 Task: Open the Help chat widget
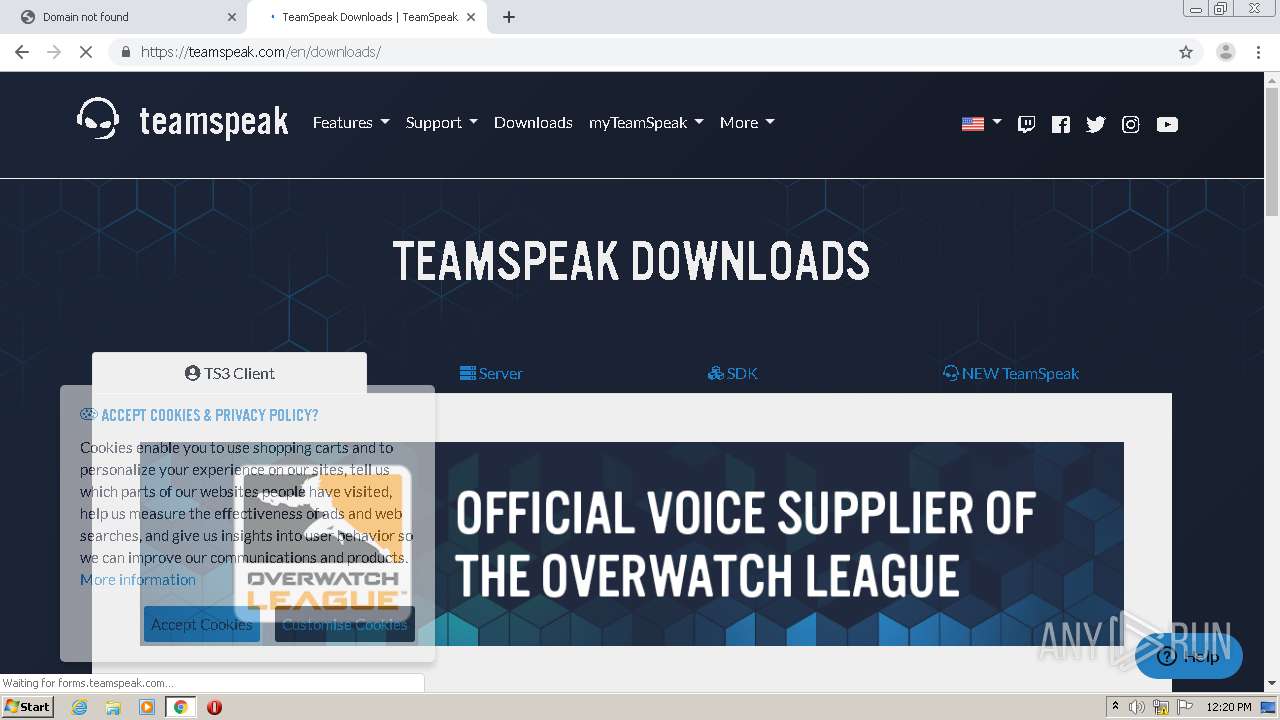pos(1189,656)
